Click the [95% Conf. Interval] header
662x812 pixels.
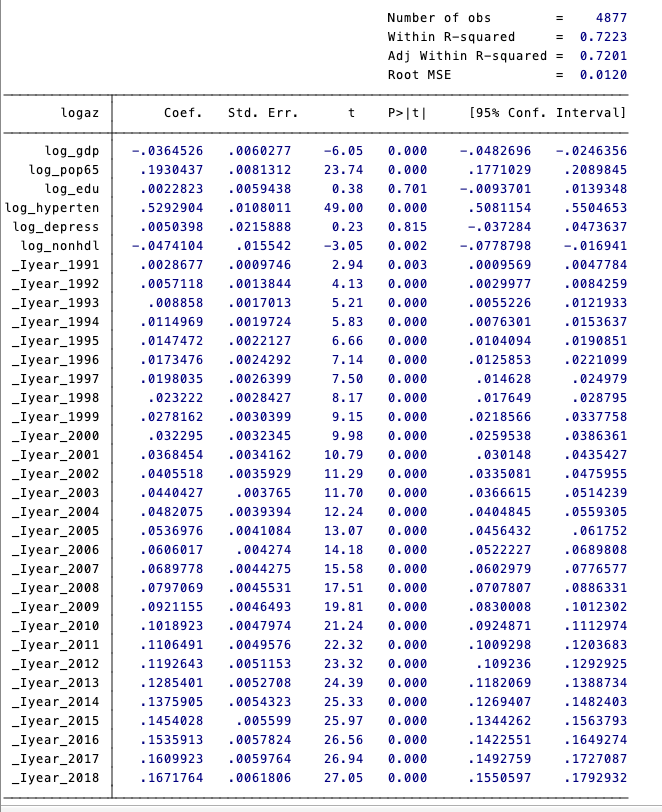[x=547, y=112]
